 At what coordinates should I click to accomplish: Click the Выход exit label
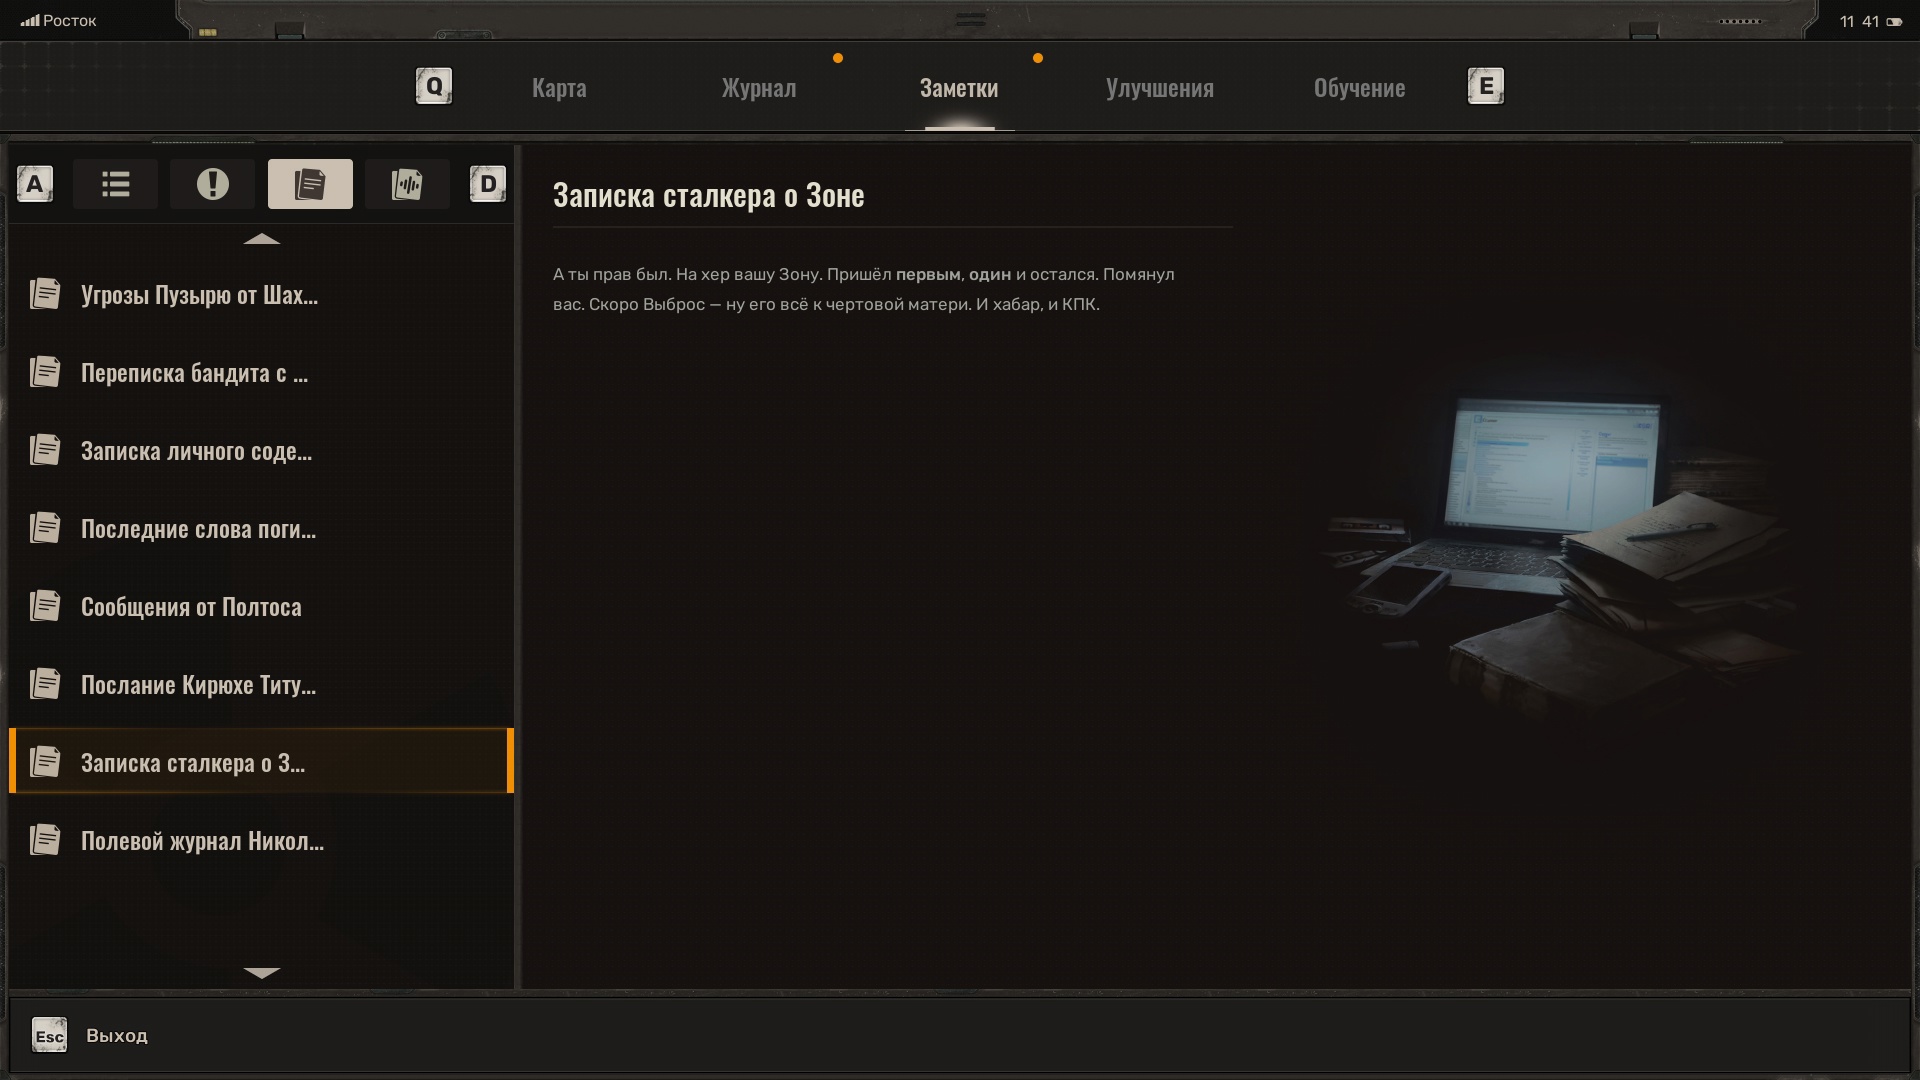tap(117, 1036)
